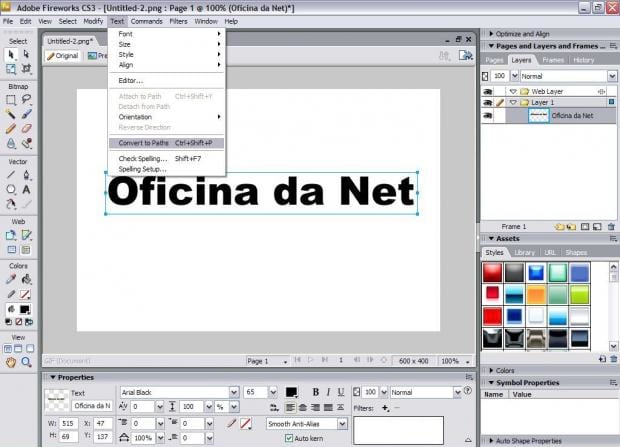This screenshot has height=447, width=620.
Task: Toggle Bold text formatting
Action: click(x=316, y=392)
